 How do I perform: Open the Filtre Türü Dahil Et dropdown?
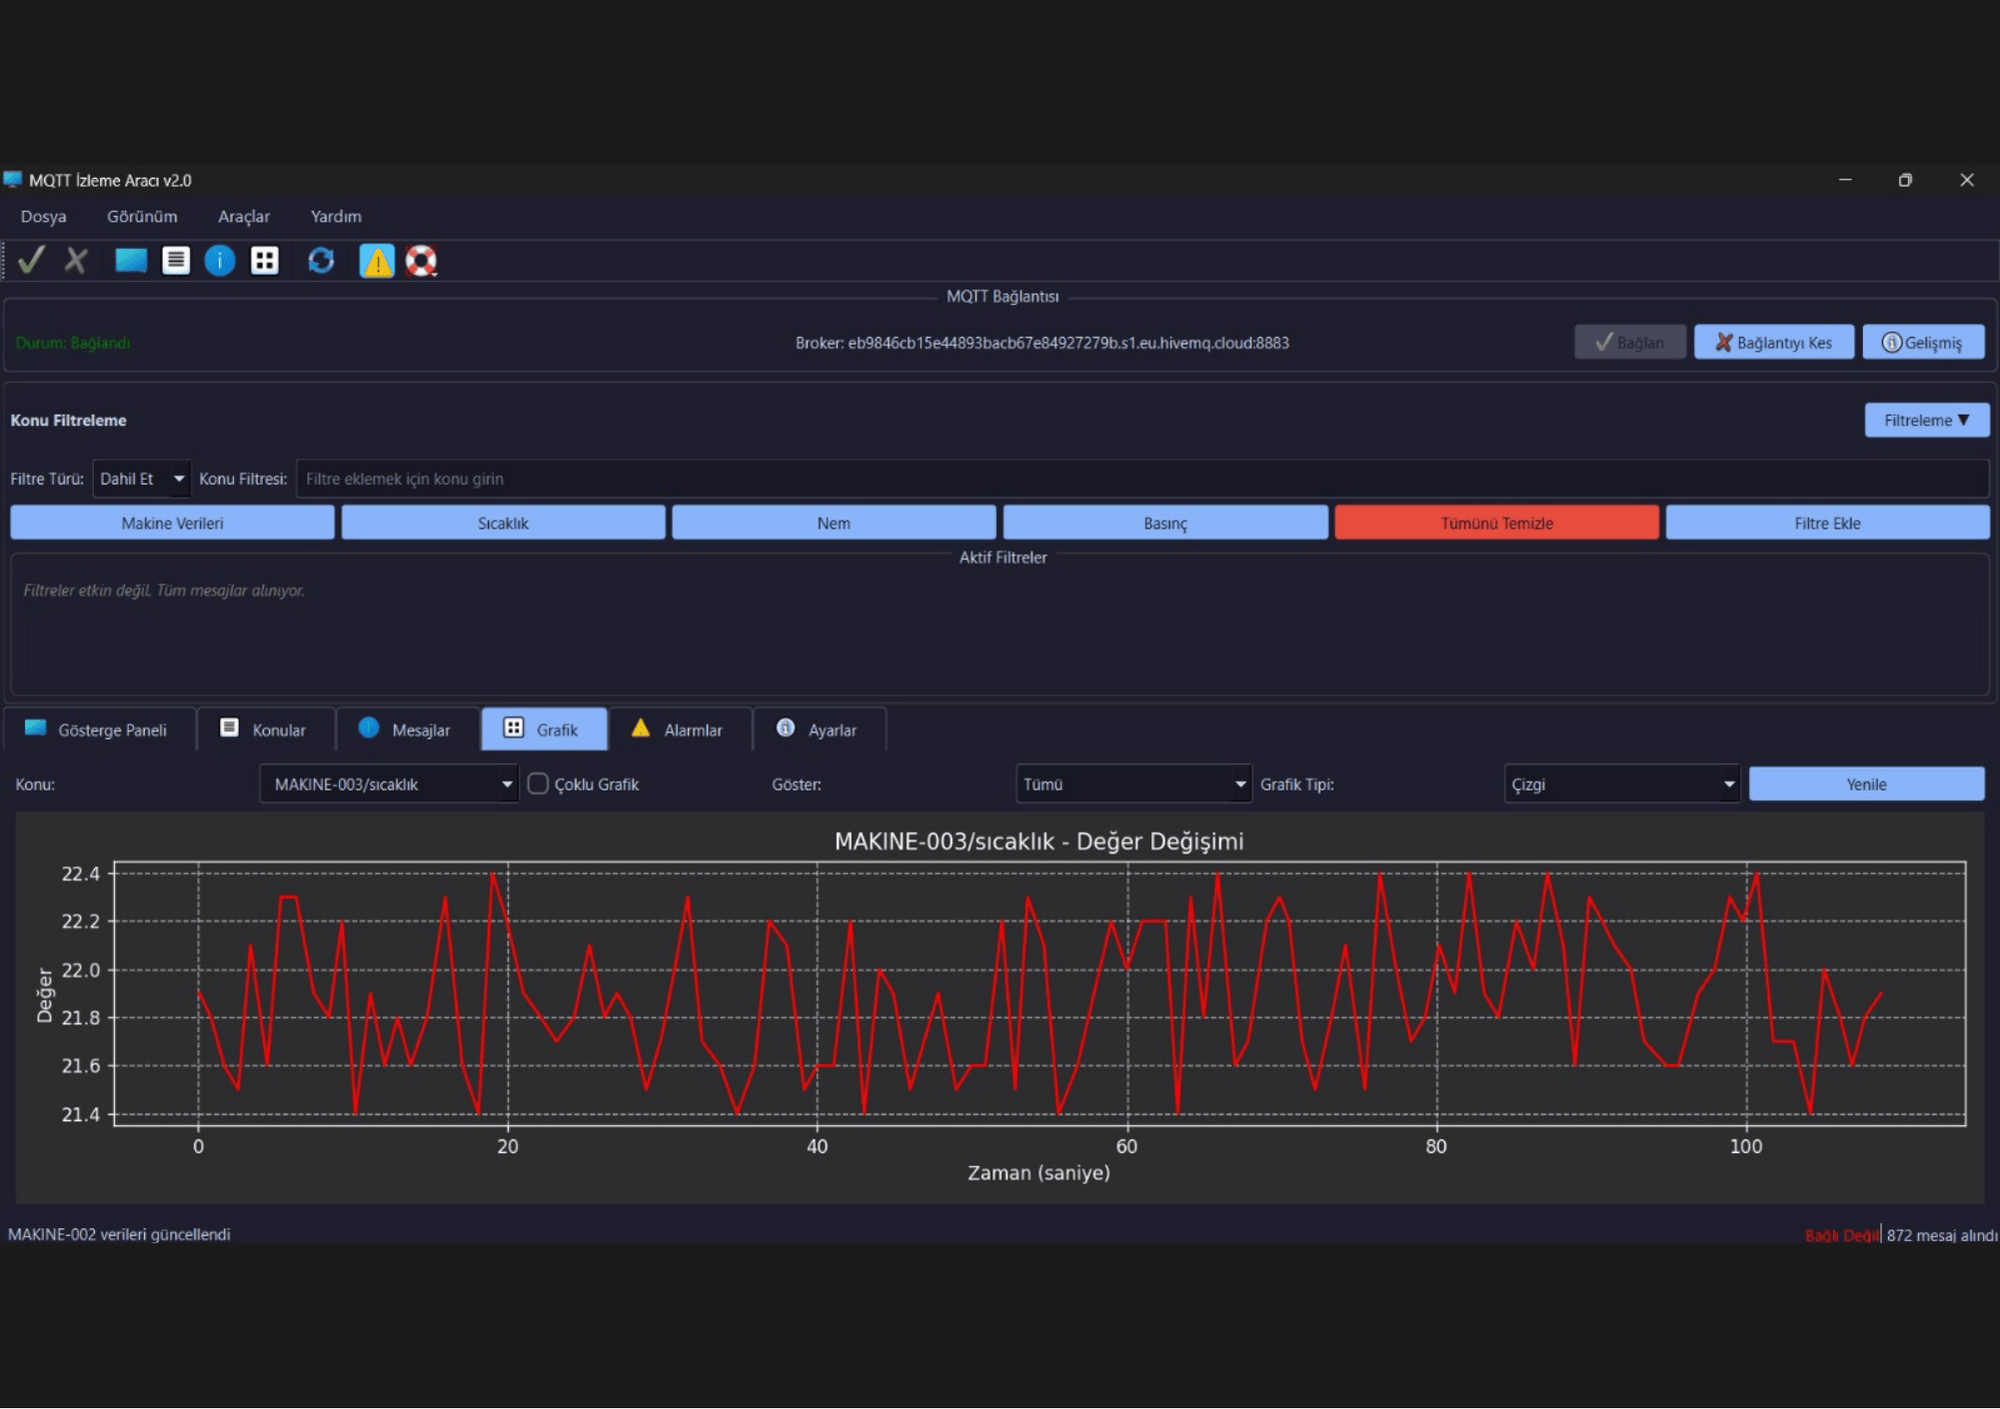[141, 479]
